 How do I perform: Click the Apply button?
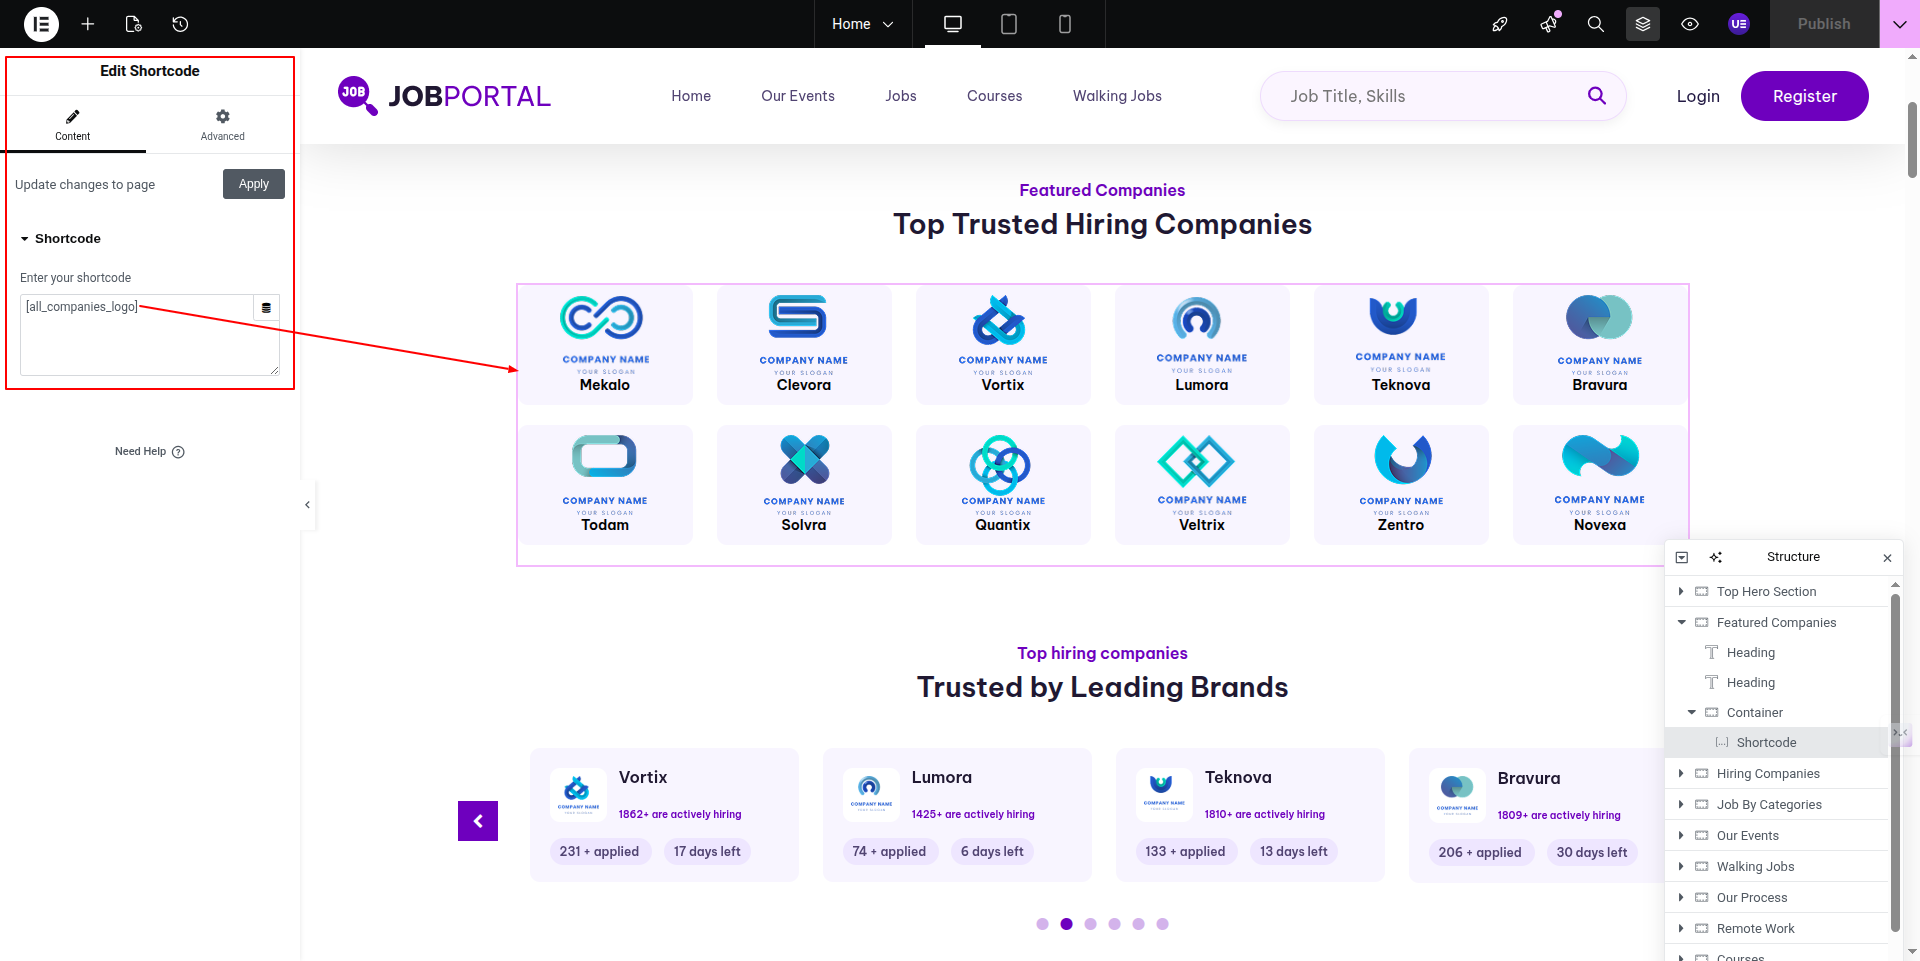pos(253,184)
